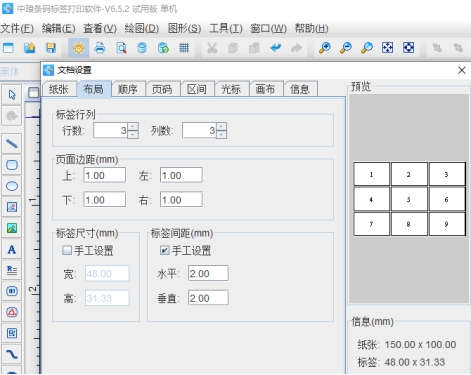
Task: Decrease the row count spinner
Action: pos(133,134)
